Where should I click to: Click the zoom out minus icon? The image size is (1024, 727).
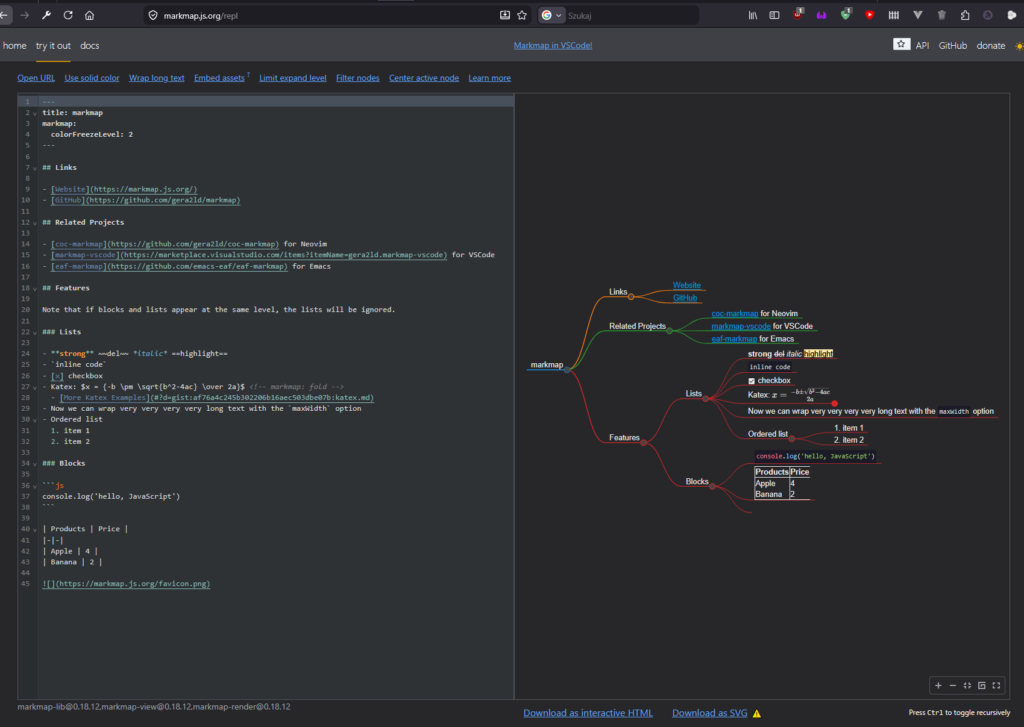point(952,685)
